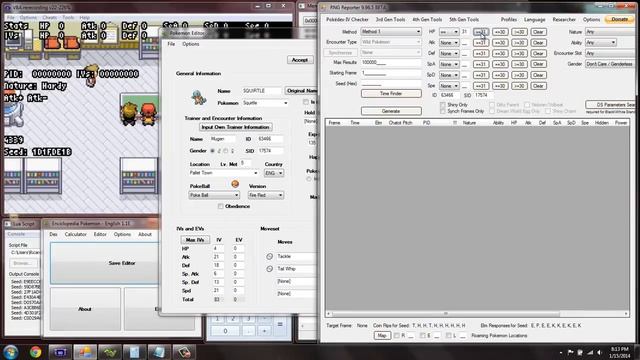
Task: Toggle the E checkbox next to Map
Action: 422,336
